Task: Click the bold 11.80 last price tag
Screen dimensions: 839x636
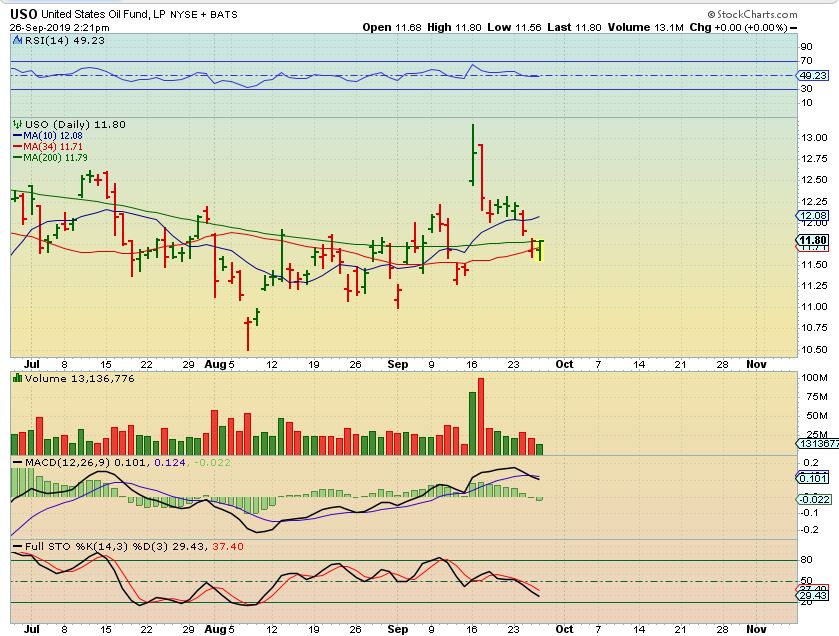Action: (x=813, y=240)
